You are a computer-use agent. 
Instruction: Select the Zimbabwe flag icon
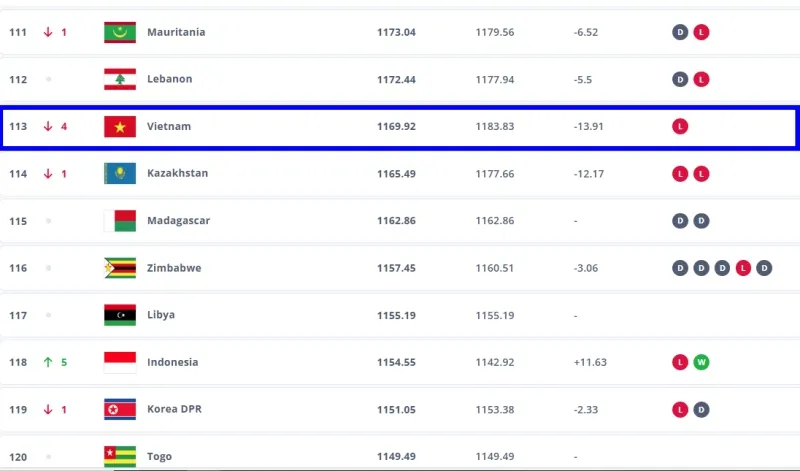click(x=120, y=268)
